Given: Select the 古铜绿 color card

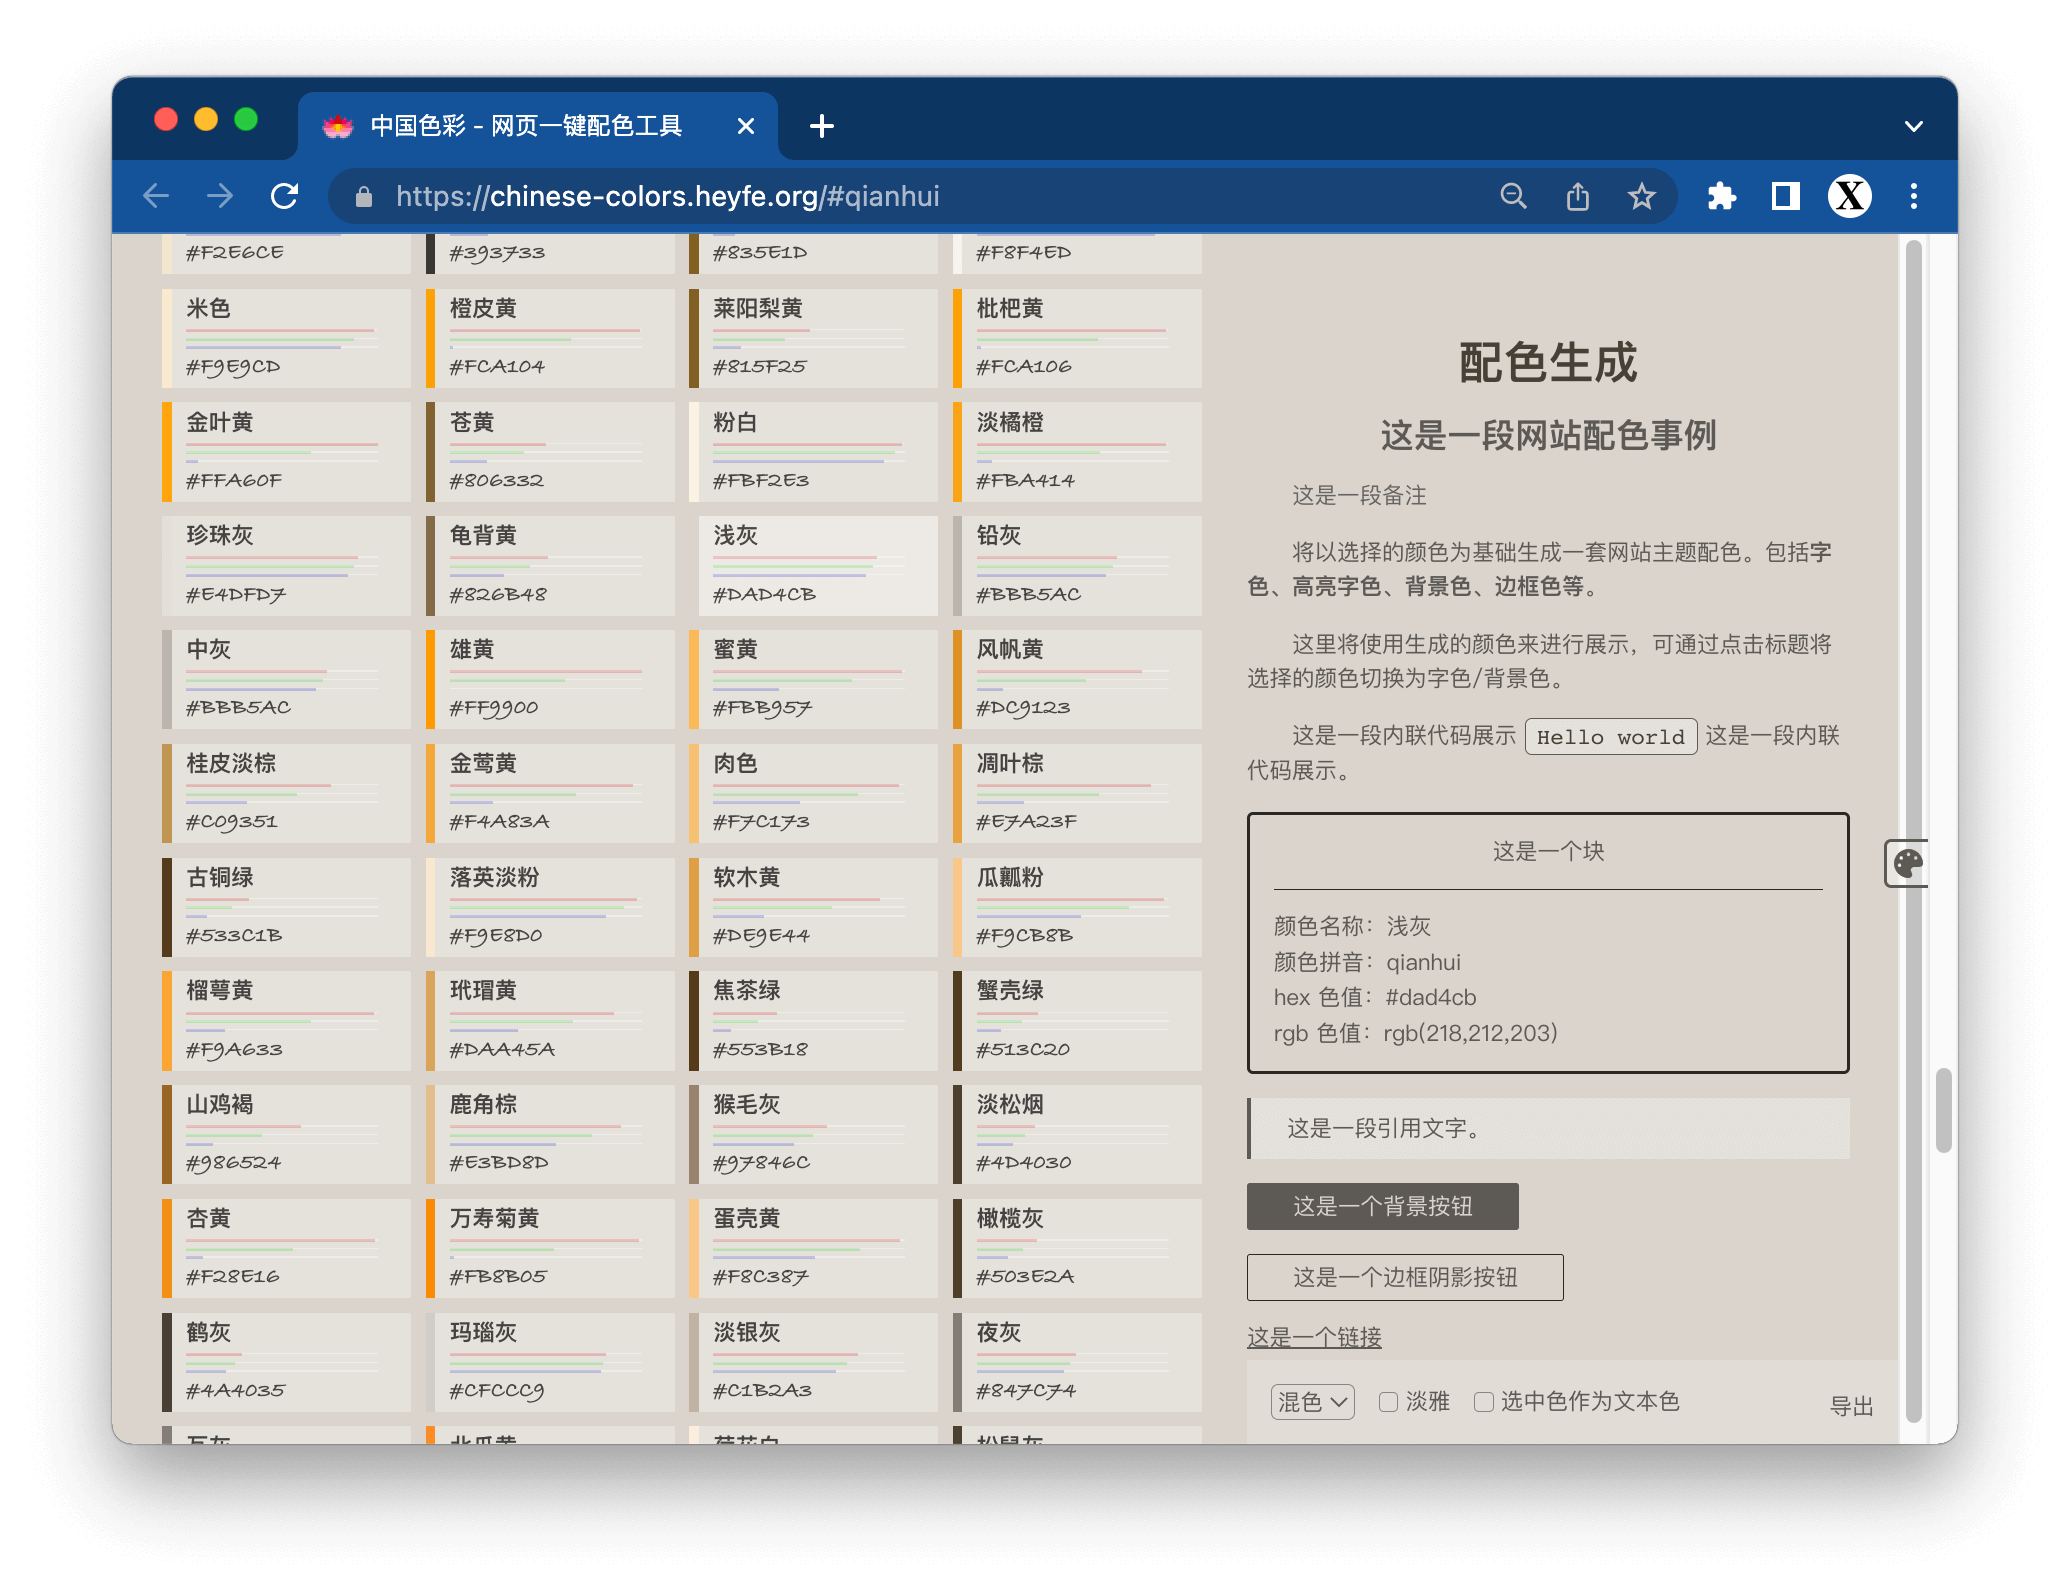Looking at the screenshot, I should point(286,907).
